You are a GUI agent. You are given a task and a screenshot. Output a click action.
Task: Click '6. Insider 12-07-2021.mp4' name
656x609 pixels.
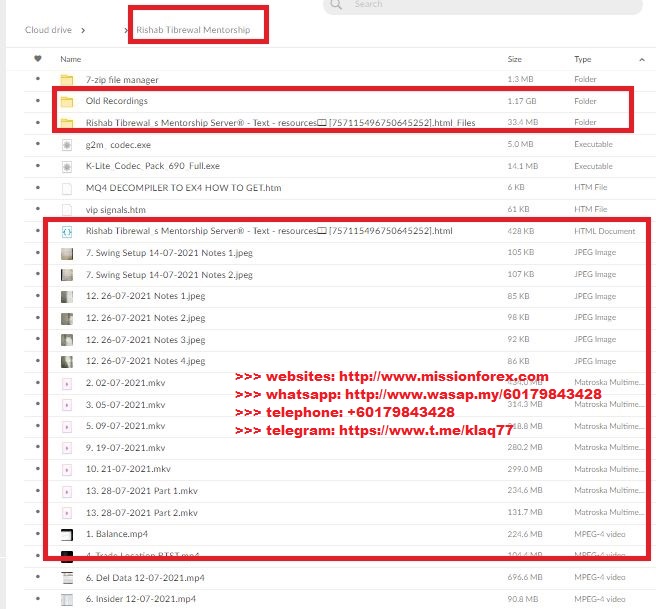pos(141,599)
